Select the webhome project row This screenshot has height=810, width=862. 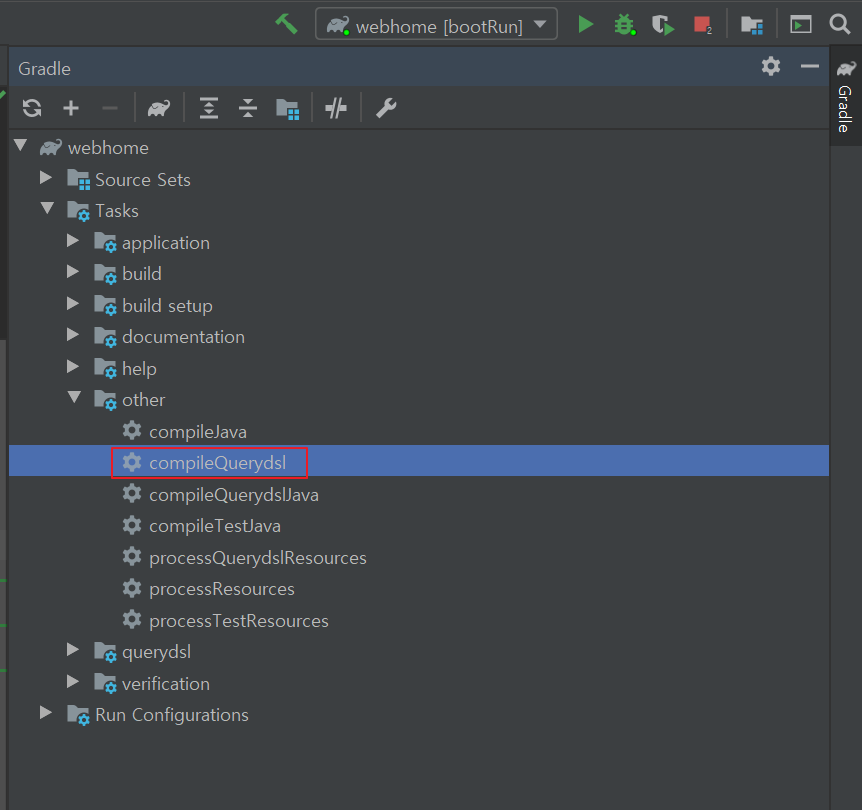(x=419, y=147)
